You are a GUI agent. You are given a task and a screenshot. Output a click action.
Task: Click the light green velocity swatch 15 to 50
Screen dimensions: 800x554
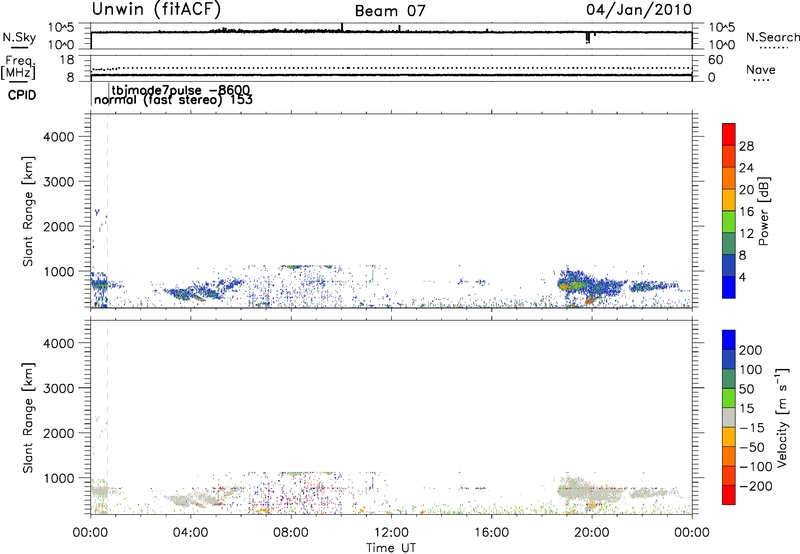tap(729, 398)
